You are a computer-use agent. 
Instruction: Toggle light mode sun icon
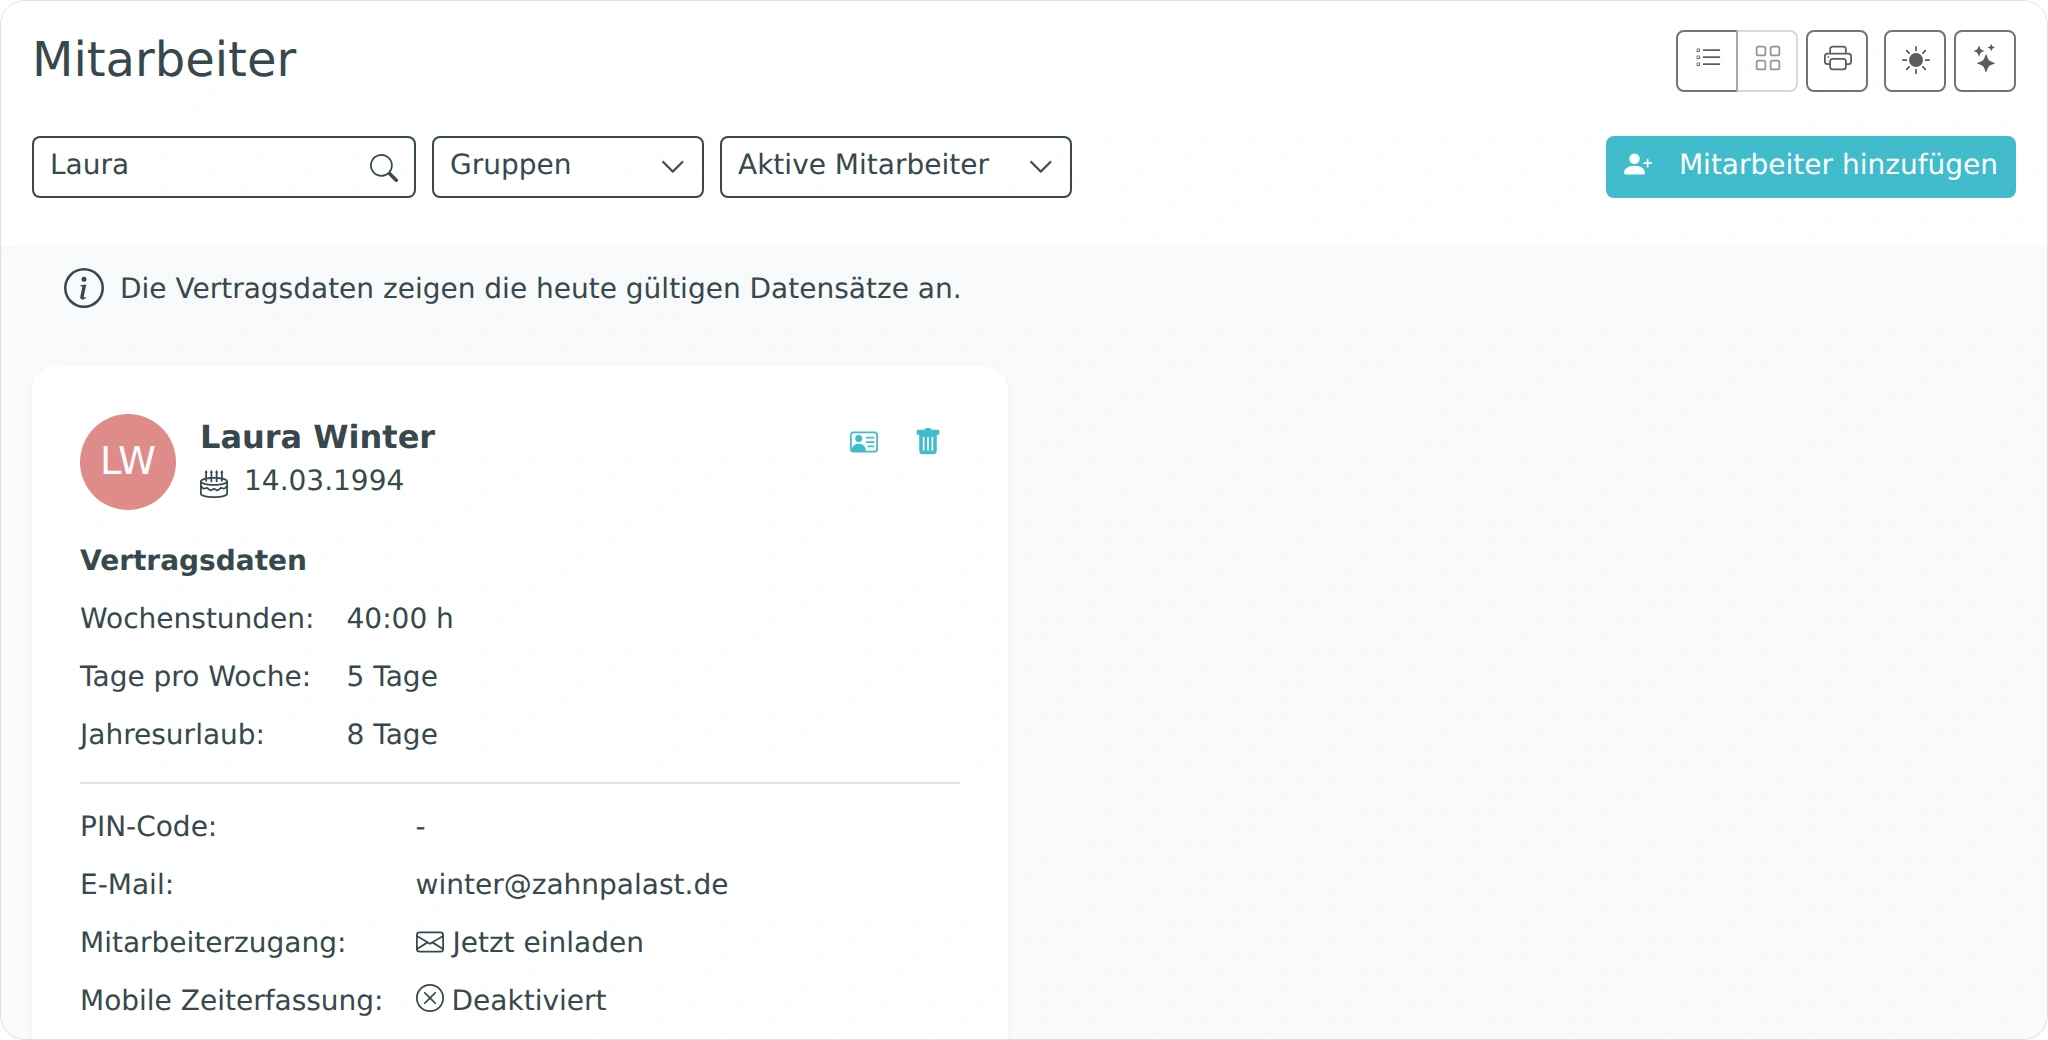tap(1915, 61)
